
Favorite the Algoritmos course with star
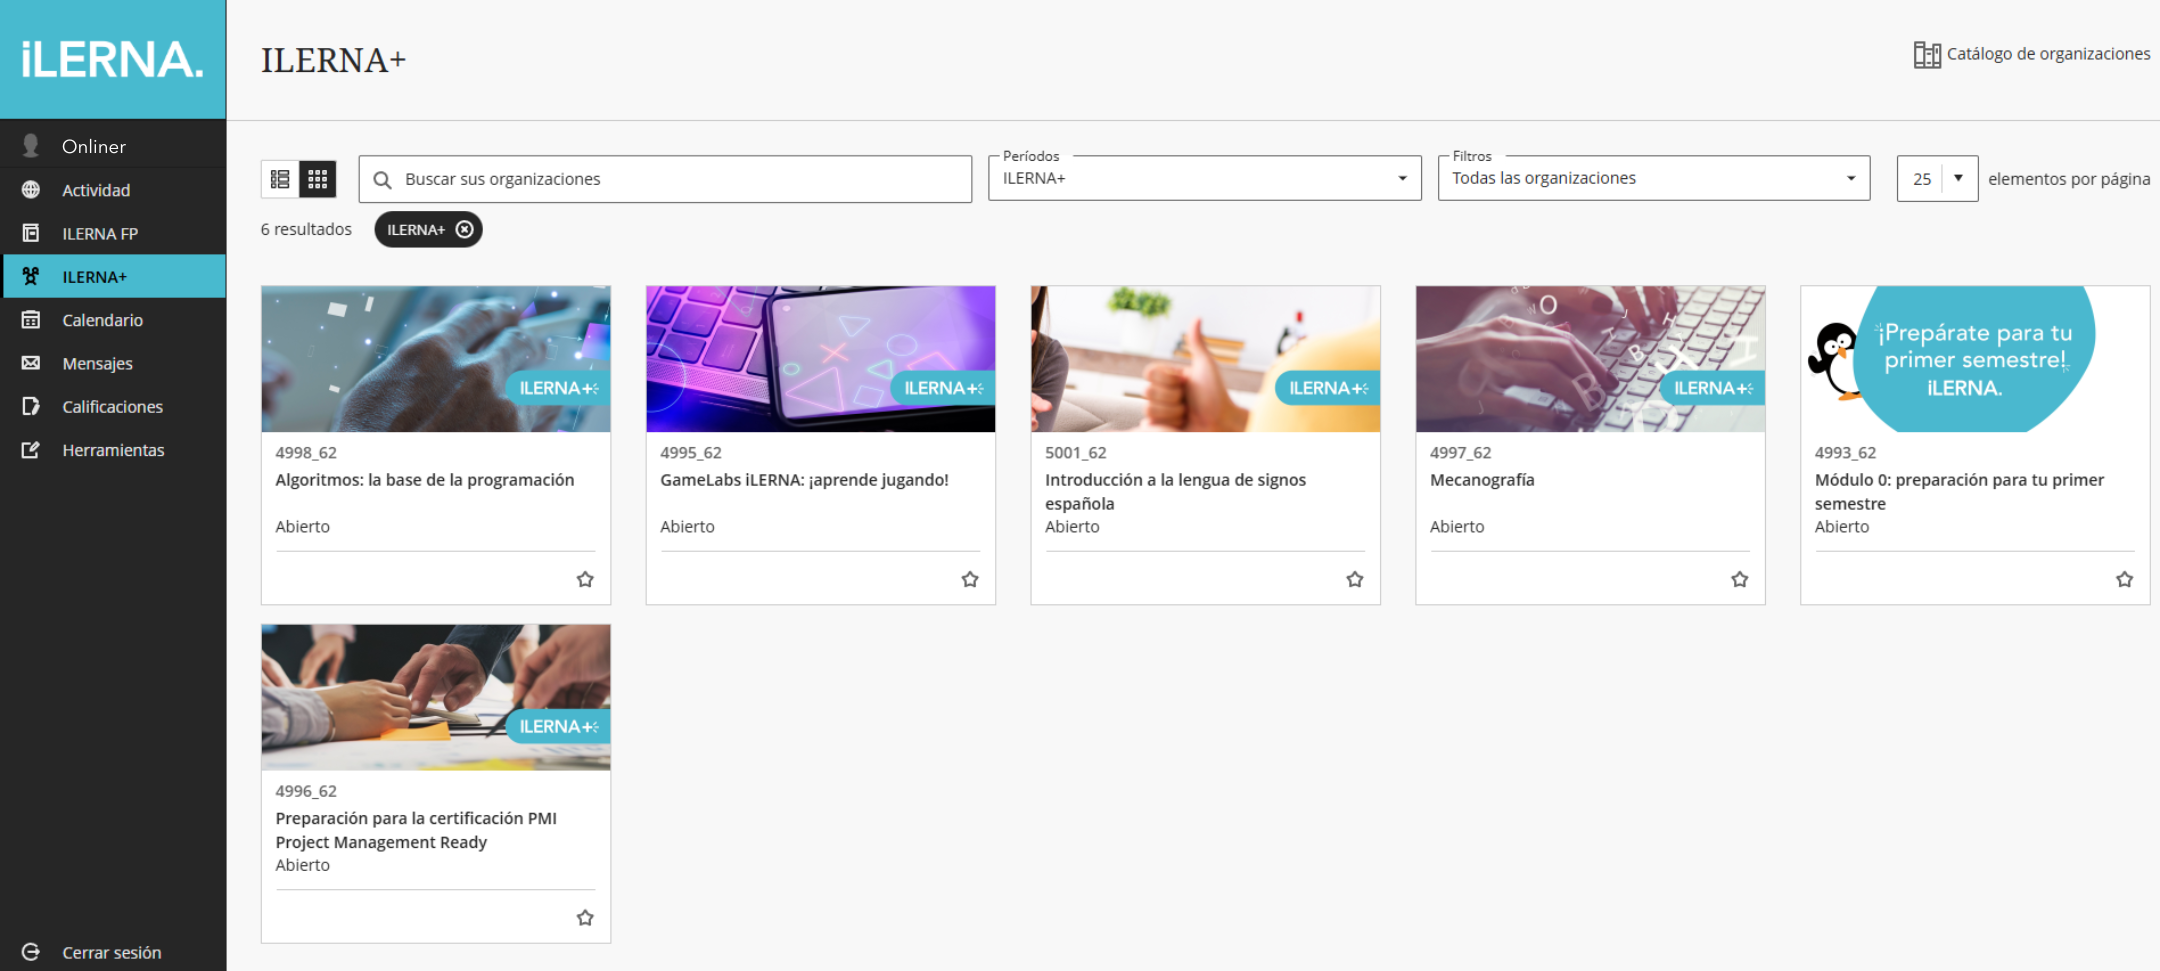coord(585,579)
